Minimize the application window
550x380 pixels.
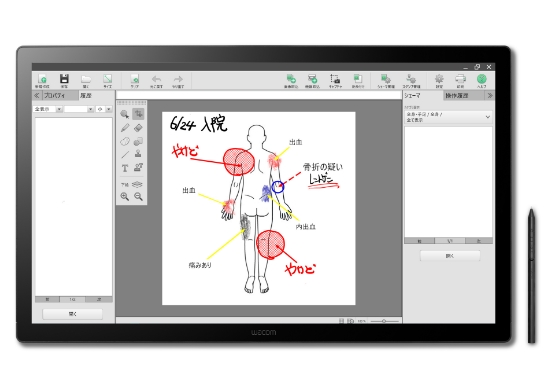(x=465, y=67)
